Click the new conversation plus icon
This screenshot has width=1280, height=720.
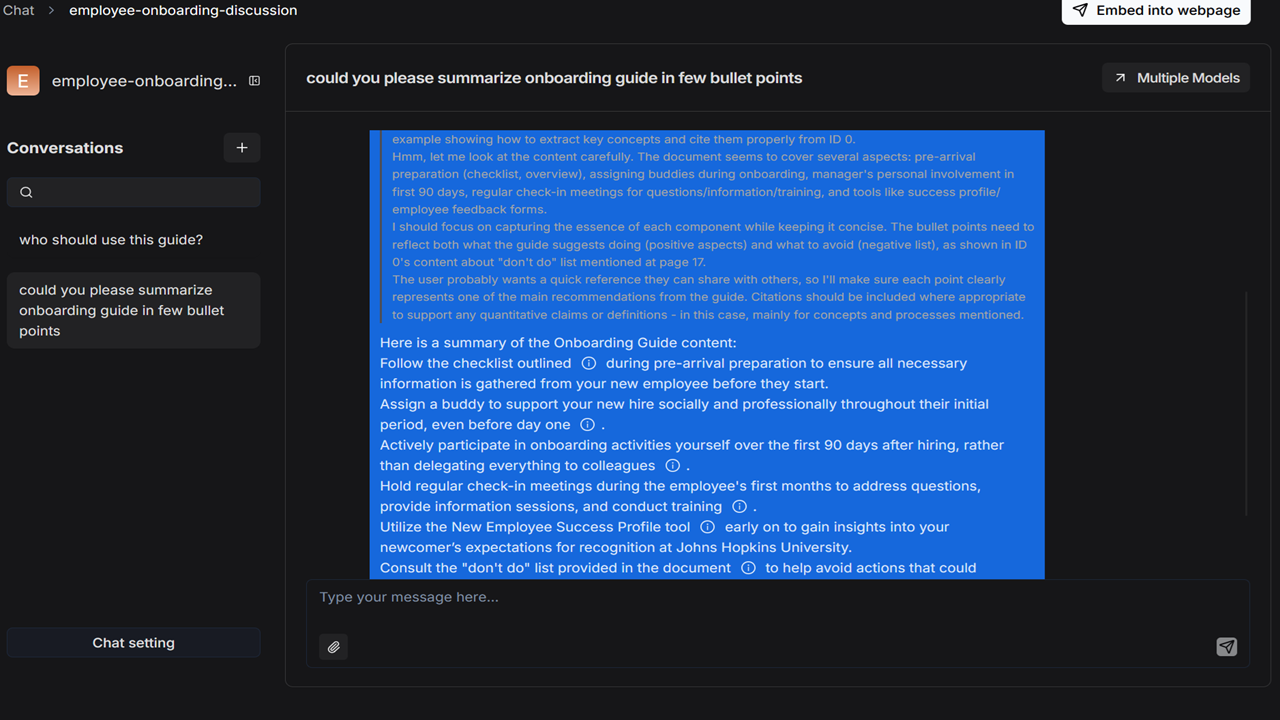(242, 148)
